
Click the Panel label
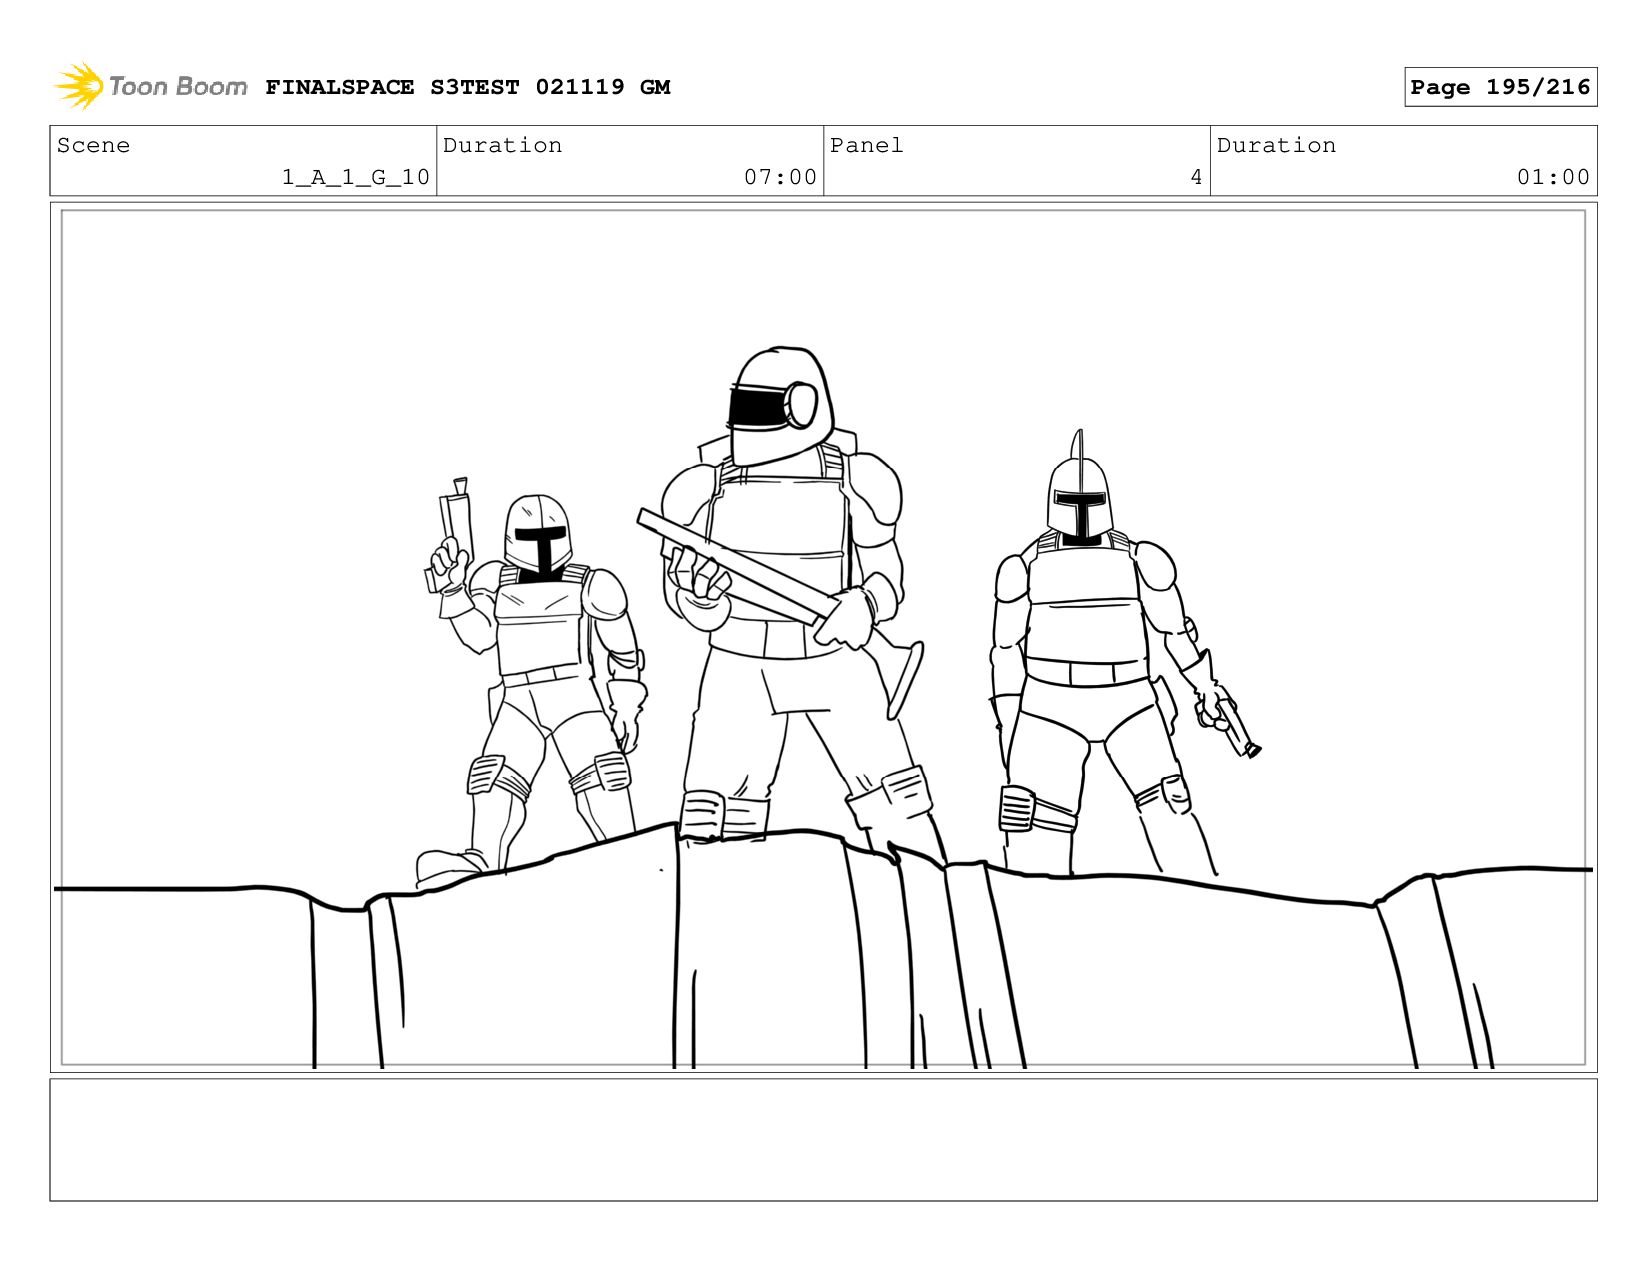click(x=866, y=145)
